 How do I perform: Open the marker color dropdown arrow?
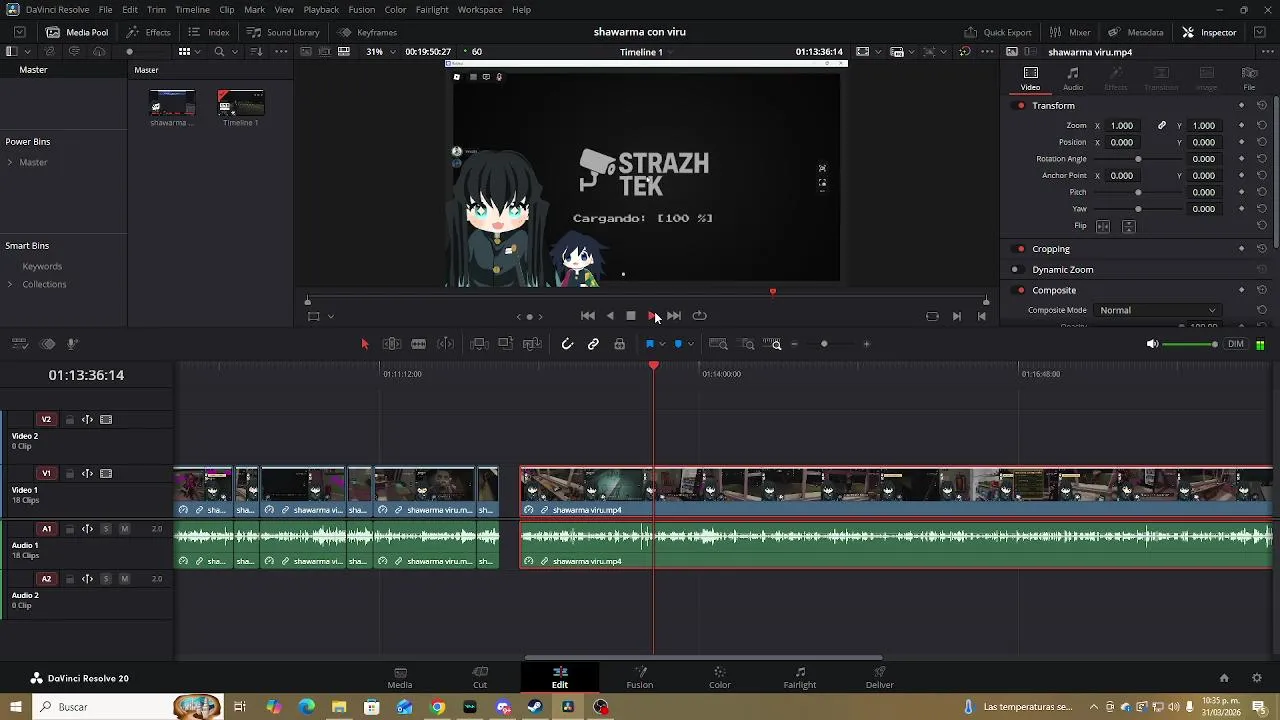click(690, 345)
